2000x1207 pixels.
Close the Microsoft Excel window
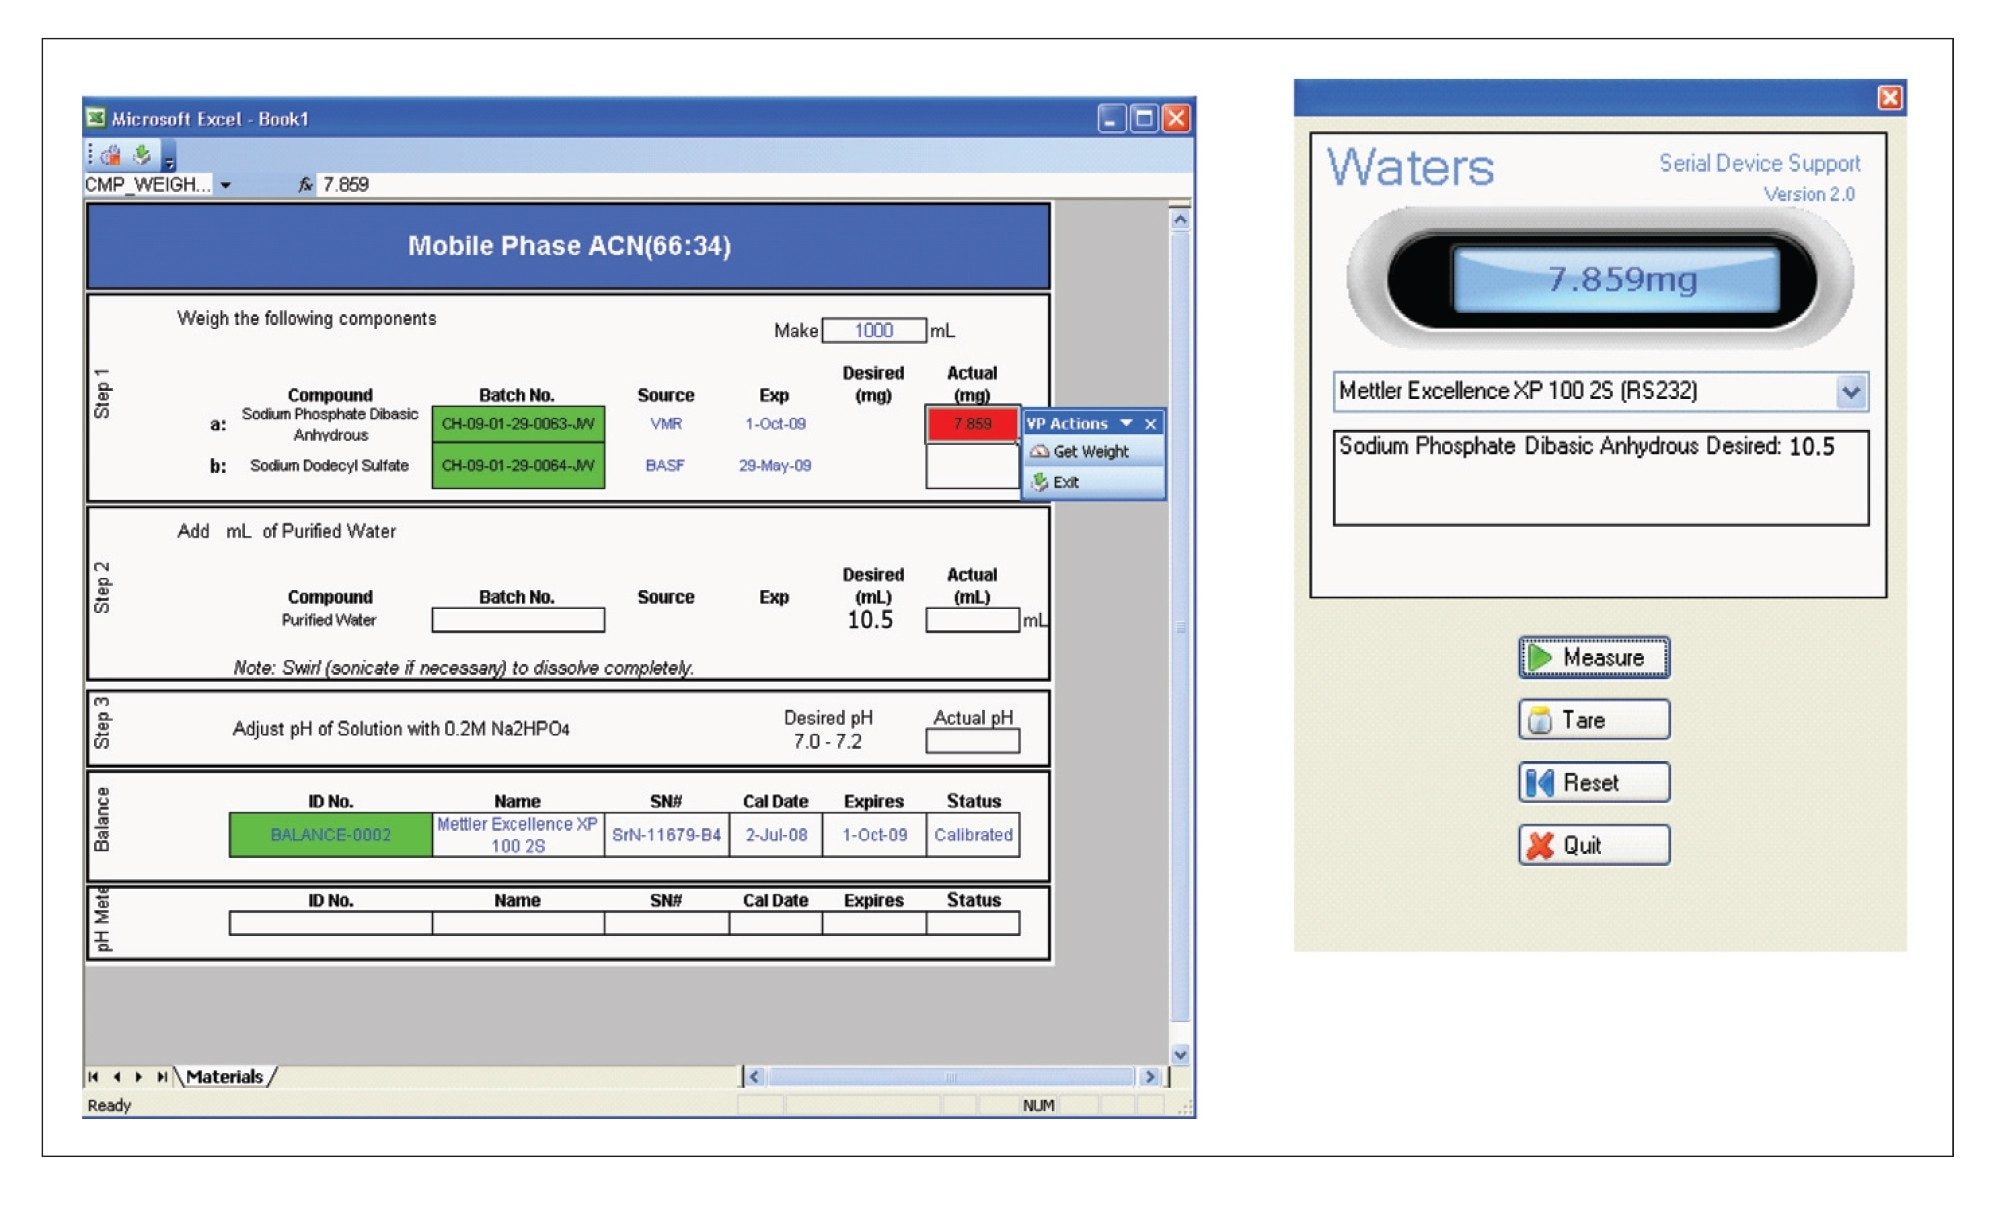pyautogui.click(x=1176, y=119)
